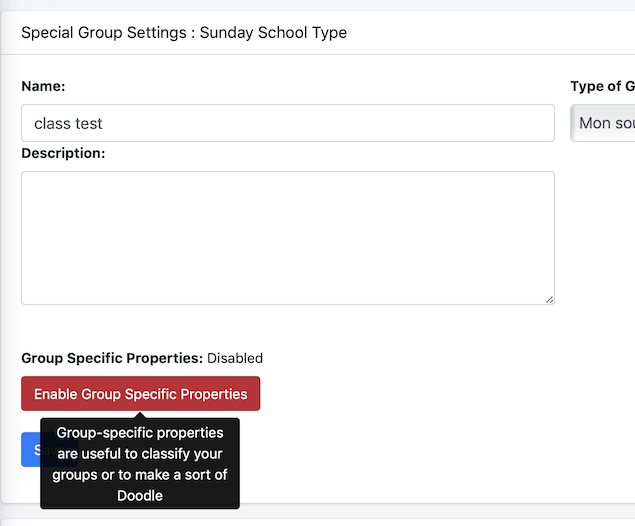Click the Name input field with 'class test'

288,123
